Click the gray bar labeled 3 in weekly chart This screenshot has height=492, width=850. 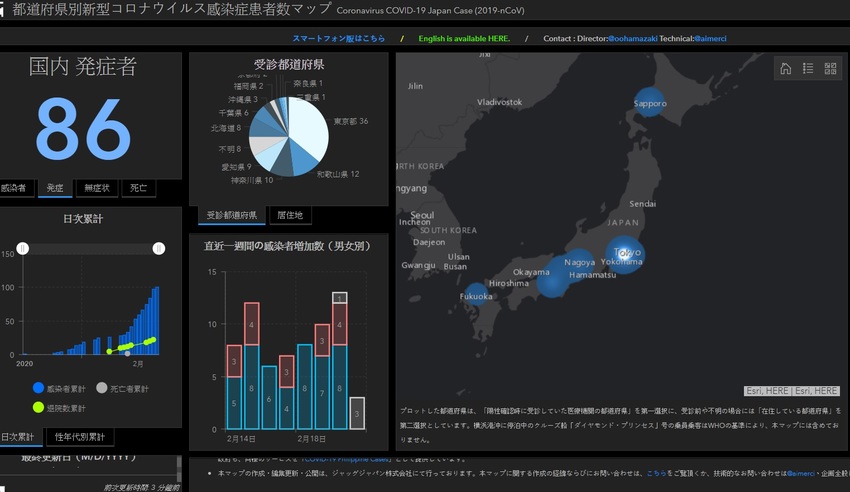coord(357,413)
